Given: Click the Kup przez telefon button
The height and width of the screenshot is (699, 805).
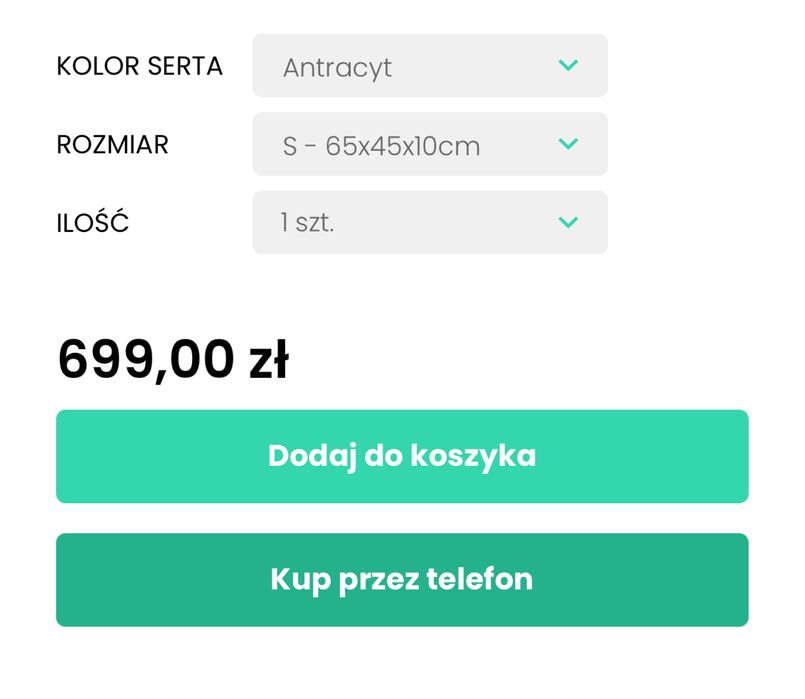Looking at the screenshot, I should coord(402,580).
